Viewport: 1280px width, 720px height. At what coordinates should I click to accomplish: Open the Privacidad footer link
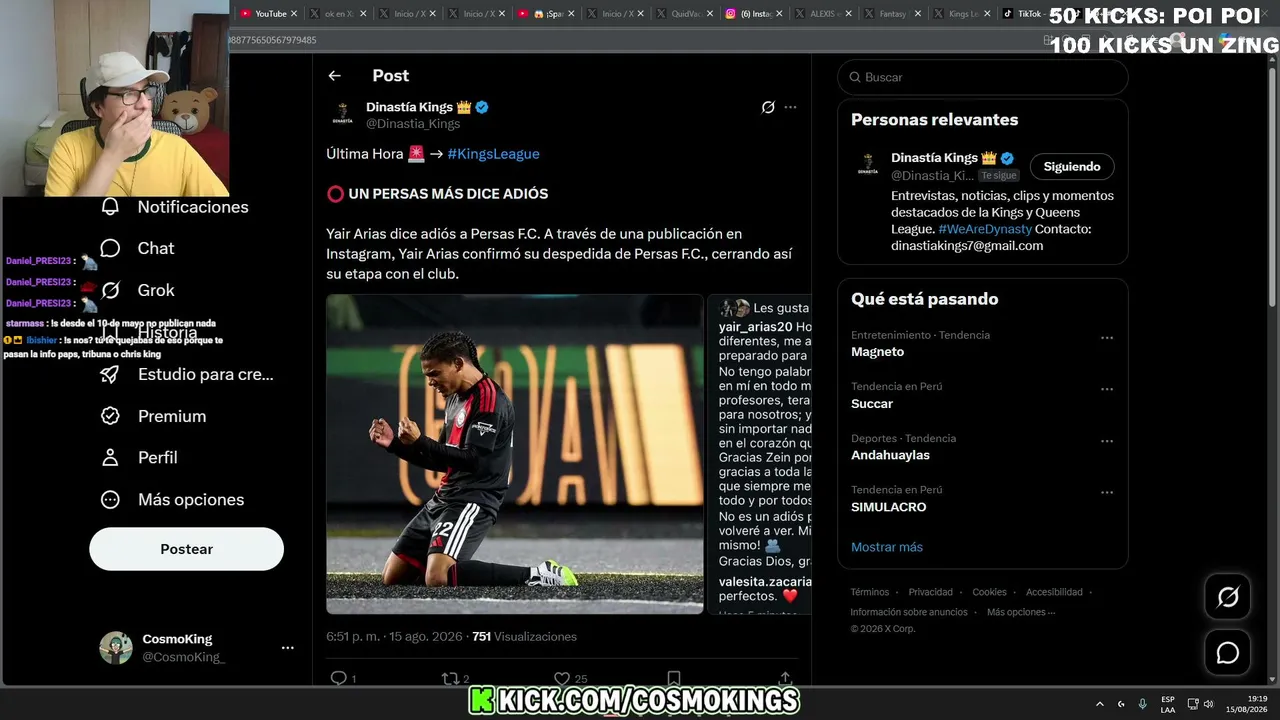click(x=931, y=592)
